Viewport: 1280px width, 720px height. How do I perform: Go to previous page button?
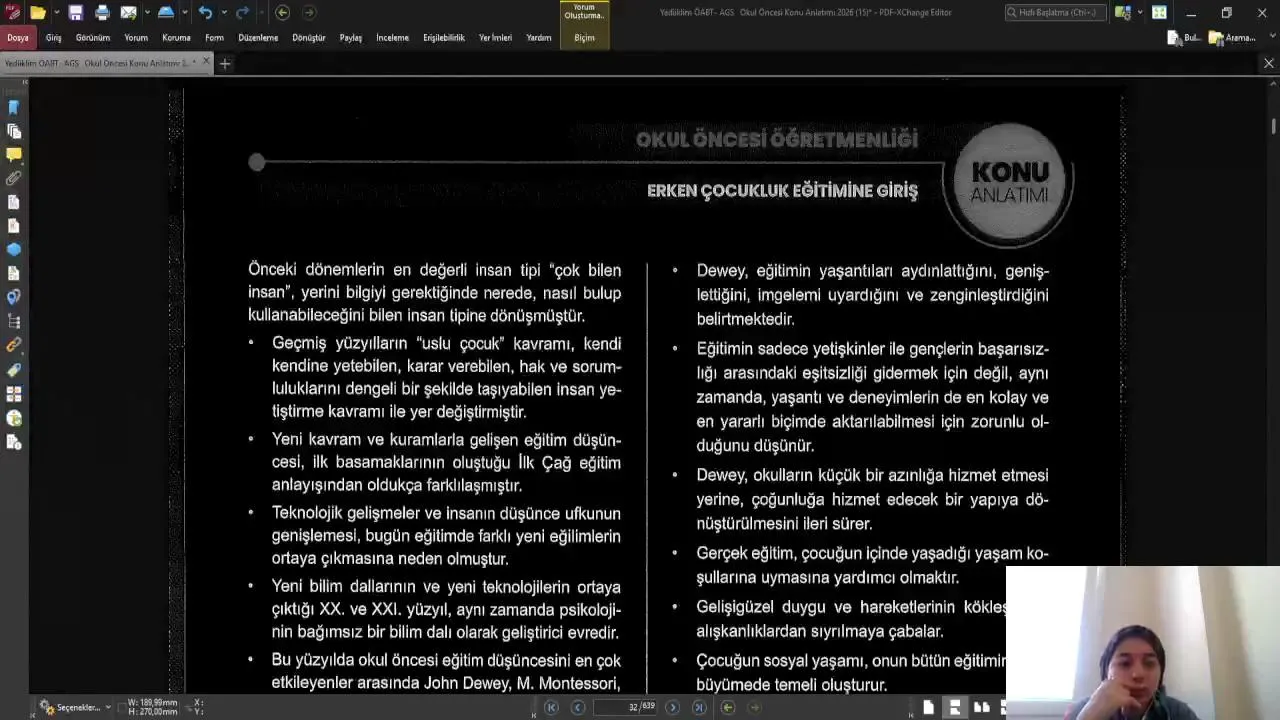click(x=577, y=707)
